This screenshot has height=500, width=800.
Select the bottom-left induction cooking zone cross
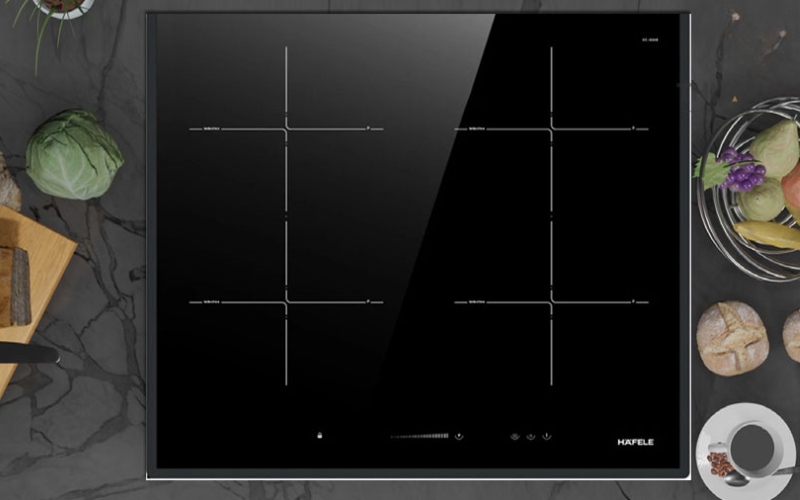coord(286,301)
